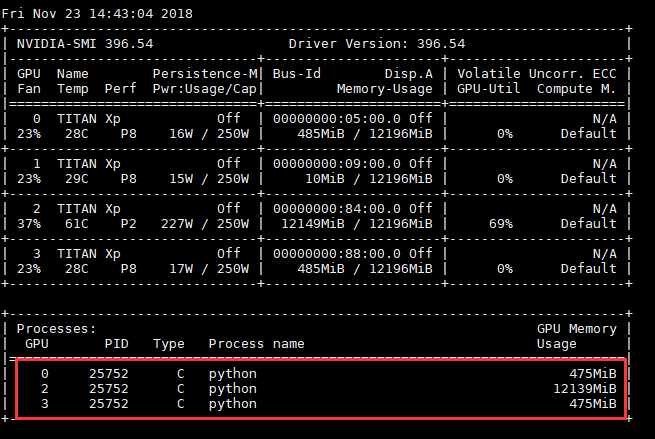Click the Processes: section heading
Image resolution: width=655 pixels, height=439 pixels.
tap(57, 328)
